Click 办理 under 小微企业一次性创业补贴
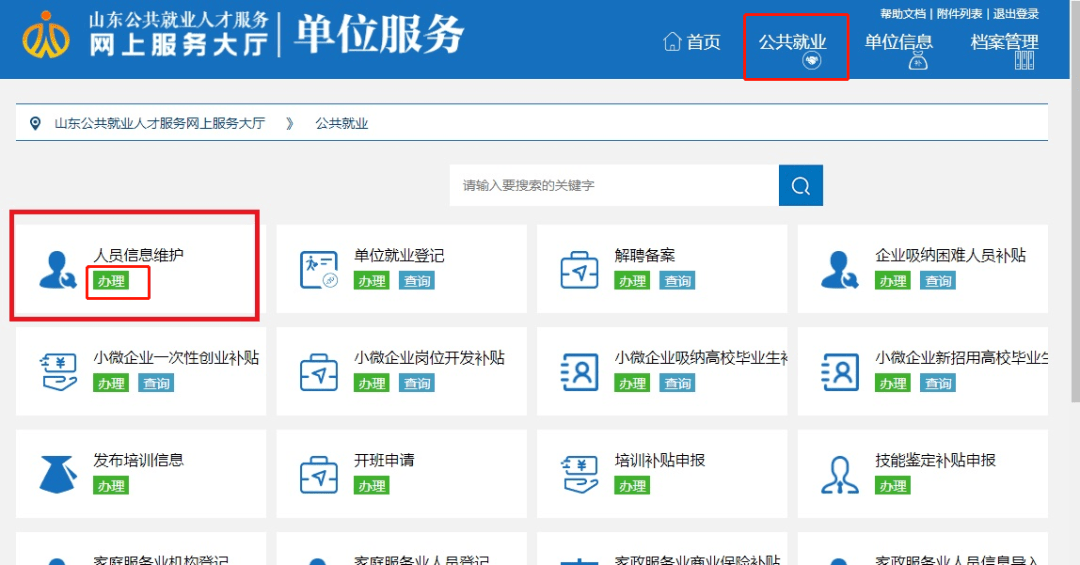 pos(111,383)
